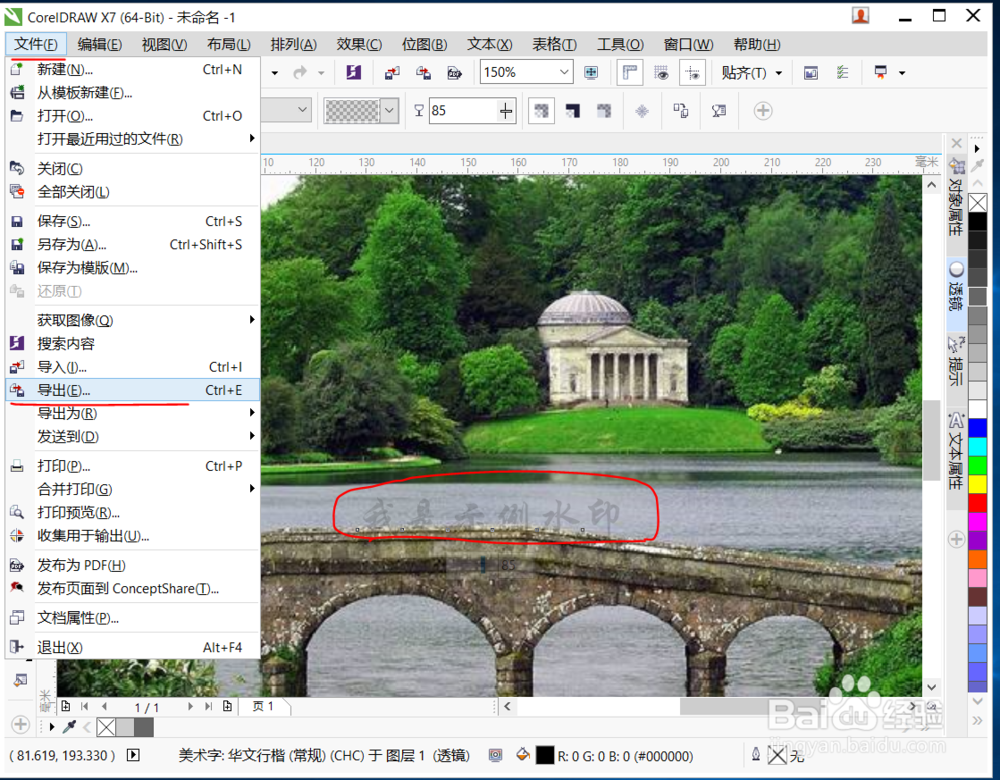The image size is (1000, 780).
Task: Pick the red color swatch
Action: click(978, 503)
